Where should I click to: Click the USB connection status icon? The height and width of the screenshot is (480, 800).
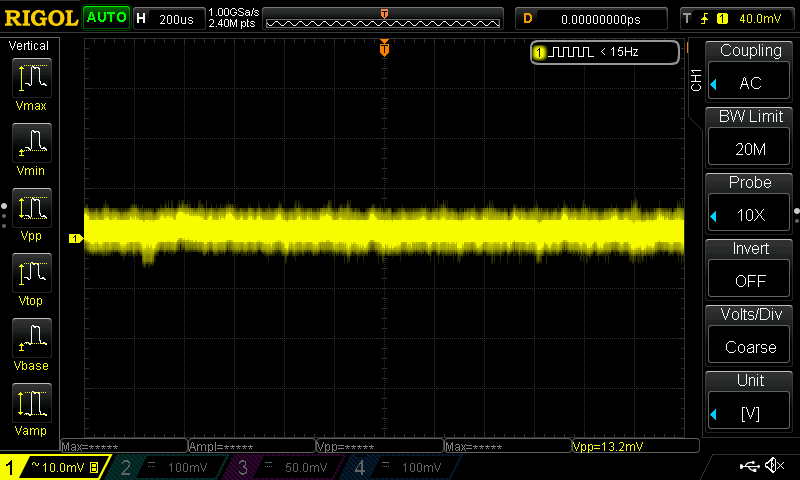pyautogui.click(x=749, y=466)
